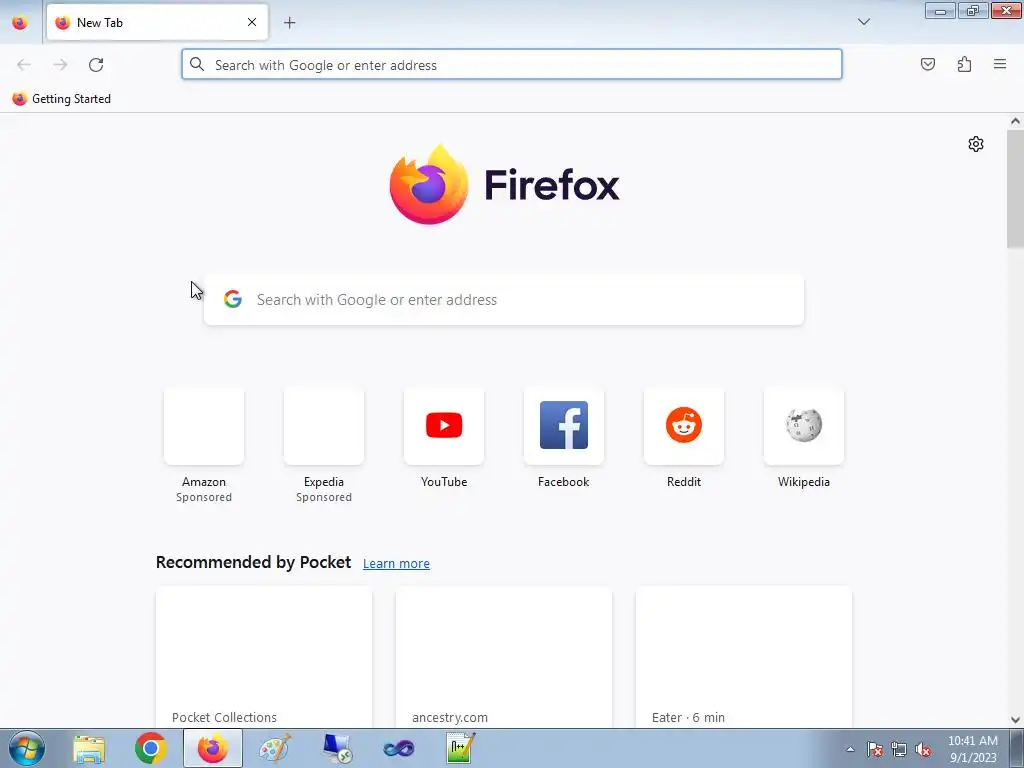Open Windows Explorer from taskbar
The width and height of the screenshot is (1024, 768).
click(89, 748)
